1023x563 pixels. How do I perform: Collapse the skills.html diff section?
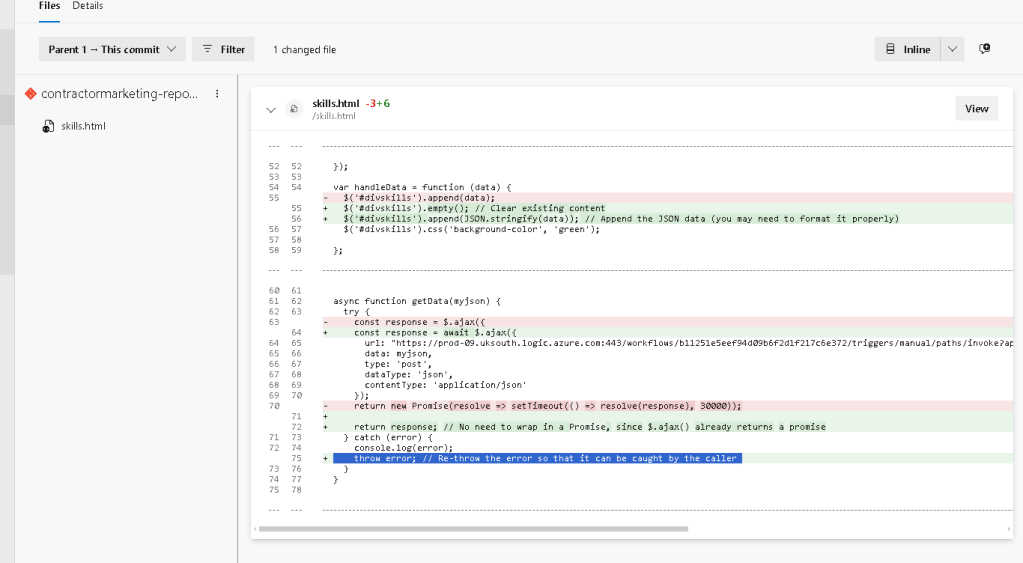point(271,110)
